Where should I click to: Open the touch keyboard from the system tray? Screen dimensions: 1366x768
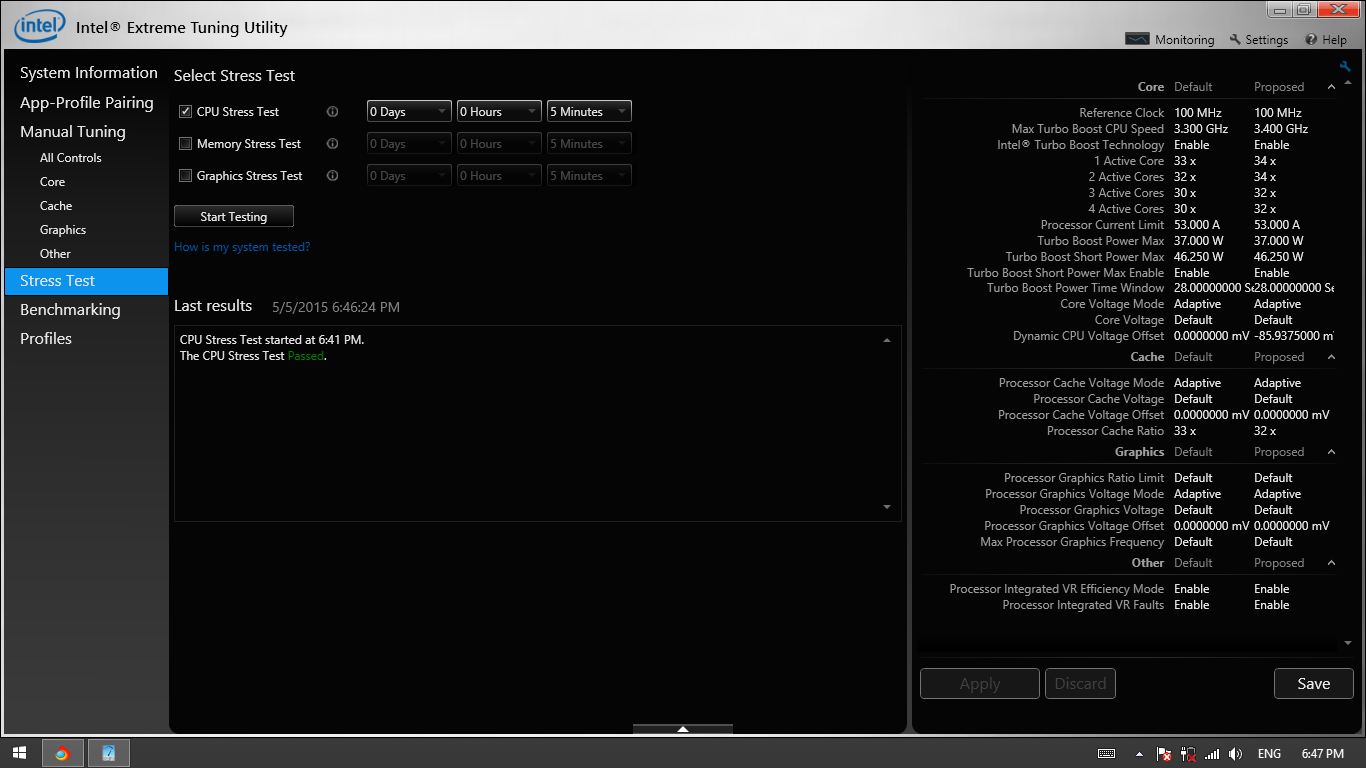pos(1106,753)
